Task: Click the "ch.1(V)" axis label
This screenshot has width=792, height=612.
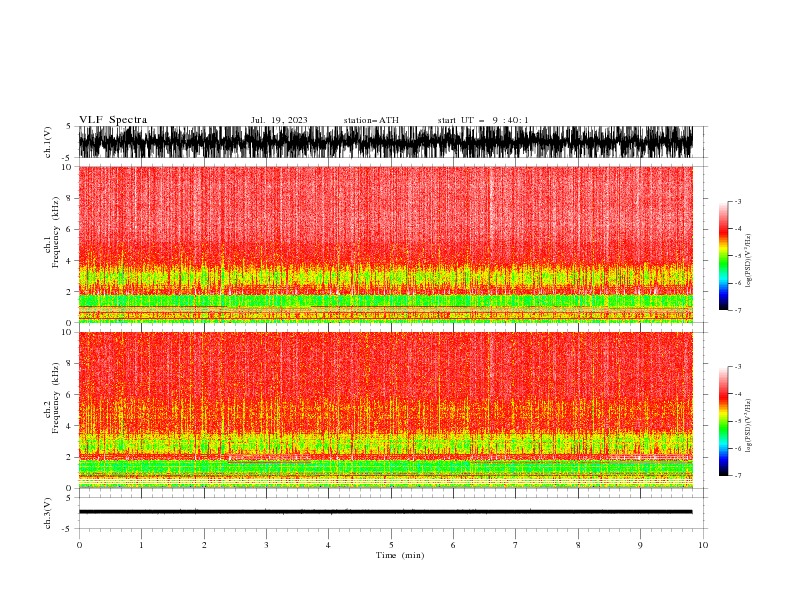Action: 48,142
